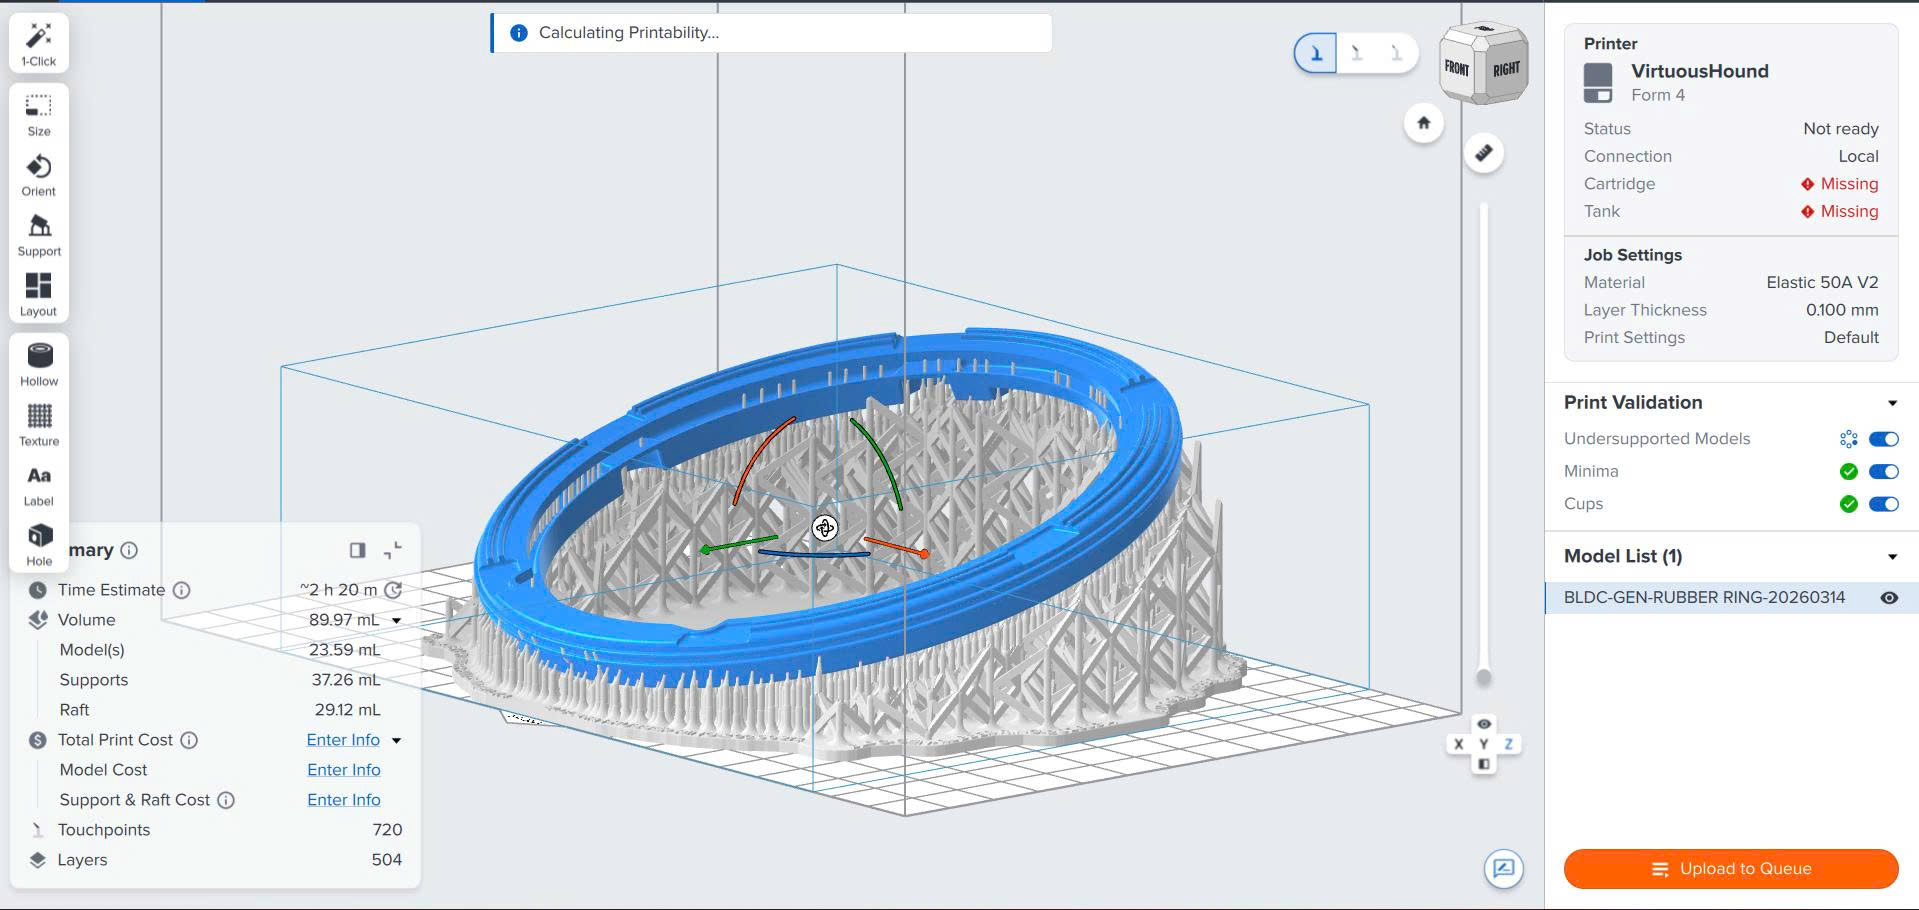Click the red Cartridge Missing status
The width and height of the screenshot is (1919, 910).
(1839, 184)
